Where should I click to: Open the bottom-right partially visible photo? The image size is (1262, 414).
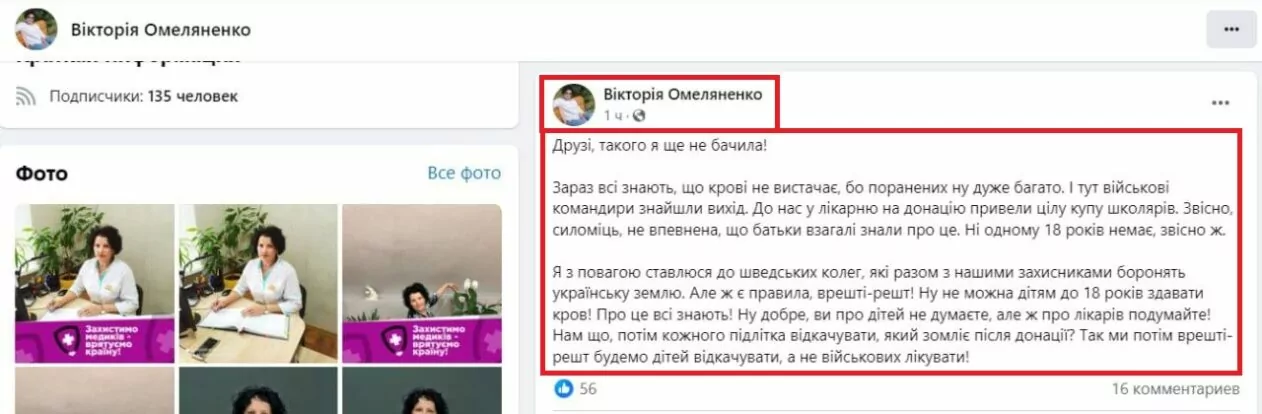click(x=422, y=391)
